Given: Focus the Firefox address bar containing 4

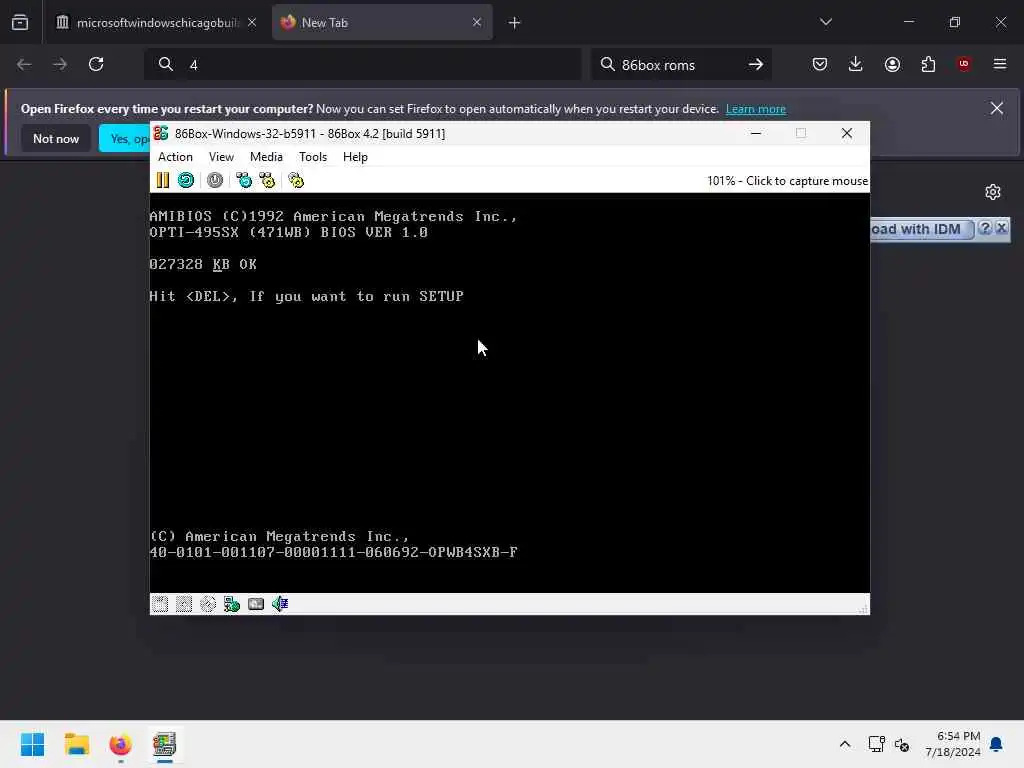Looking at the screenshot, I should tap(362, 64).
